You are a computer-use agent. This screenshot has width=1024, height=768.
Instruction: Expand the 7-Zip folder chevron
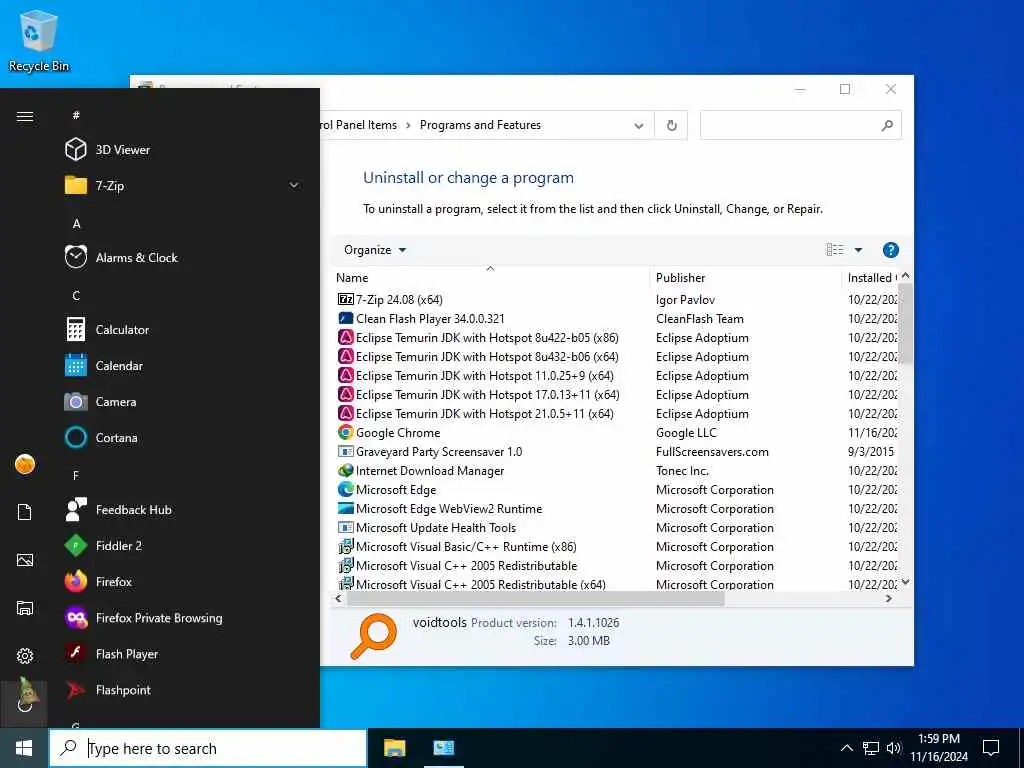(x=294, y=185)
